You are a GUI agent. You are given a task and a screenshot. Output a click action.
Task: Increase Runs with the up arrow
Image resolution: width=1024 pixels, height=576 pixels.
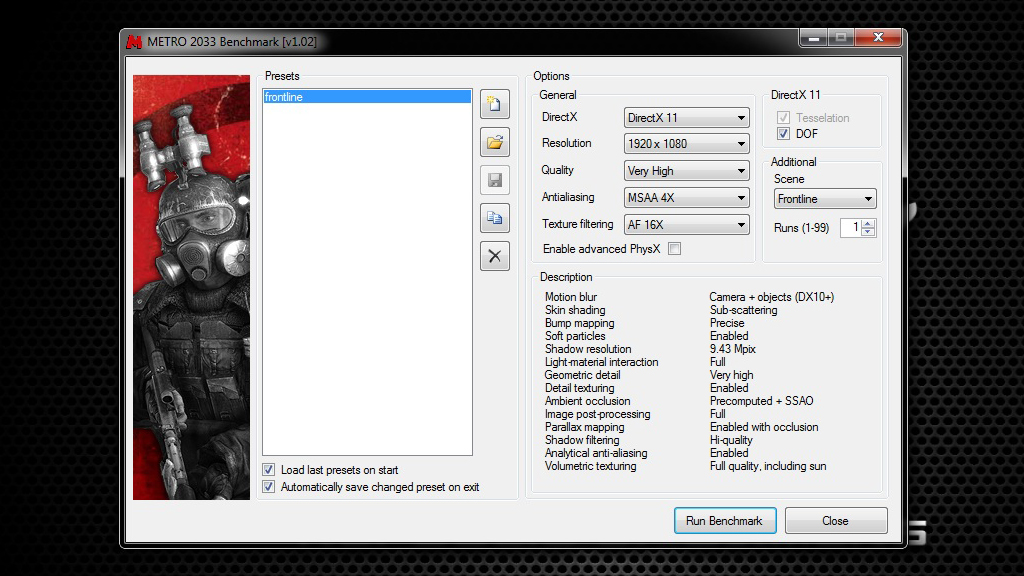[868, 223]
